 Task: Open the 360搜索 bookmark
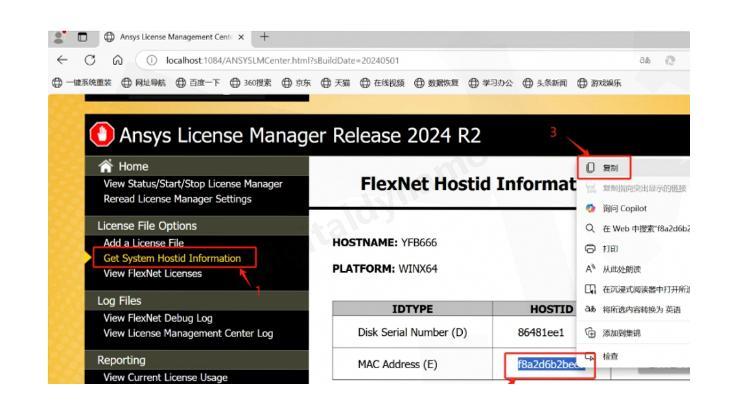251,83
